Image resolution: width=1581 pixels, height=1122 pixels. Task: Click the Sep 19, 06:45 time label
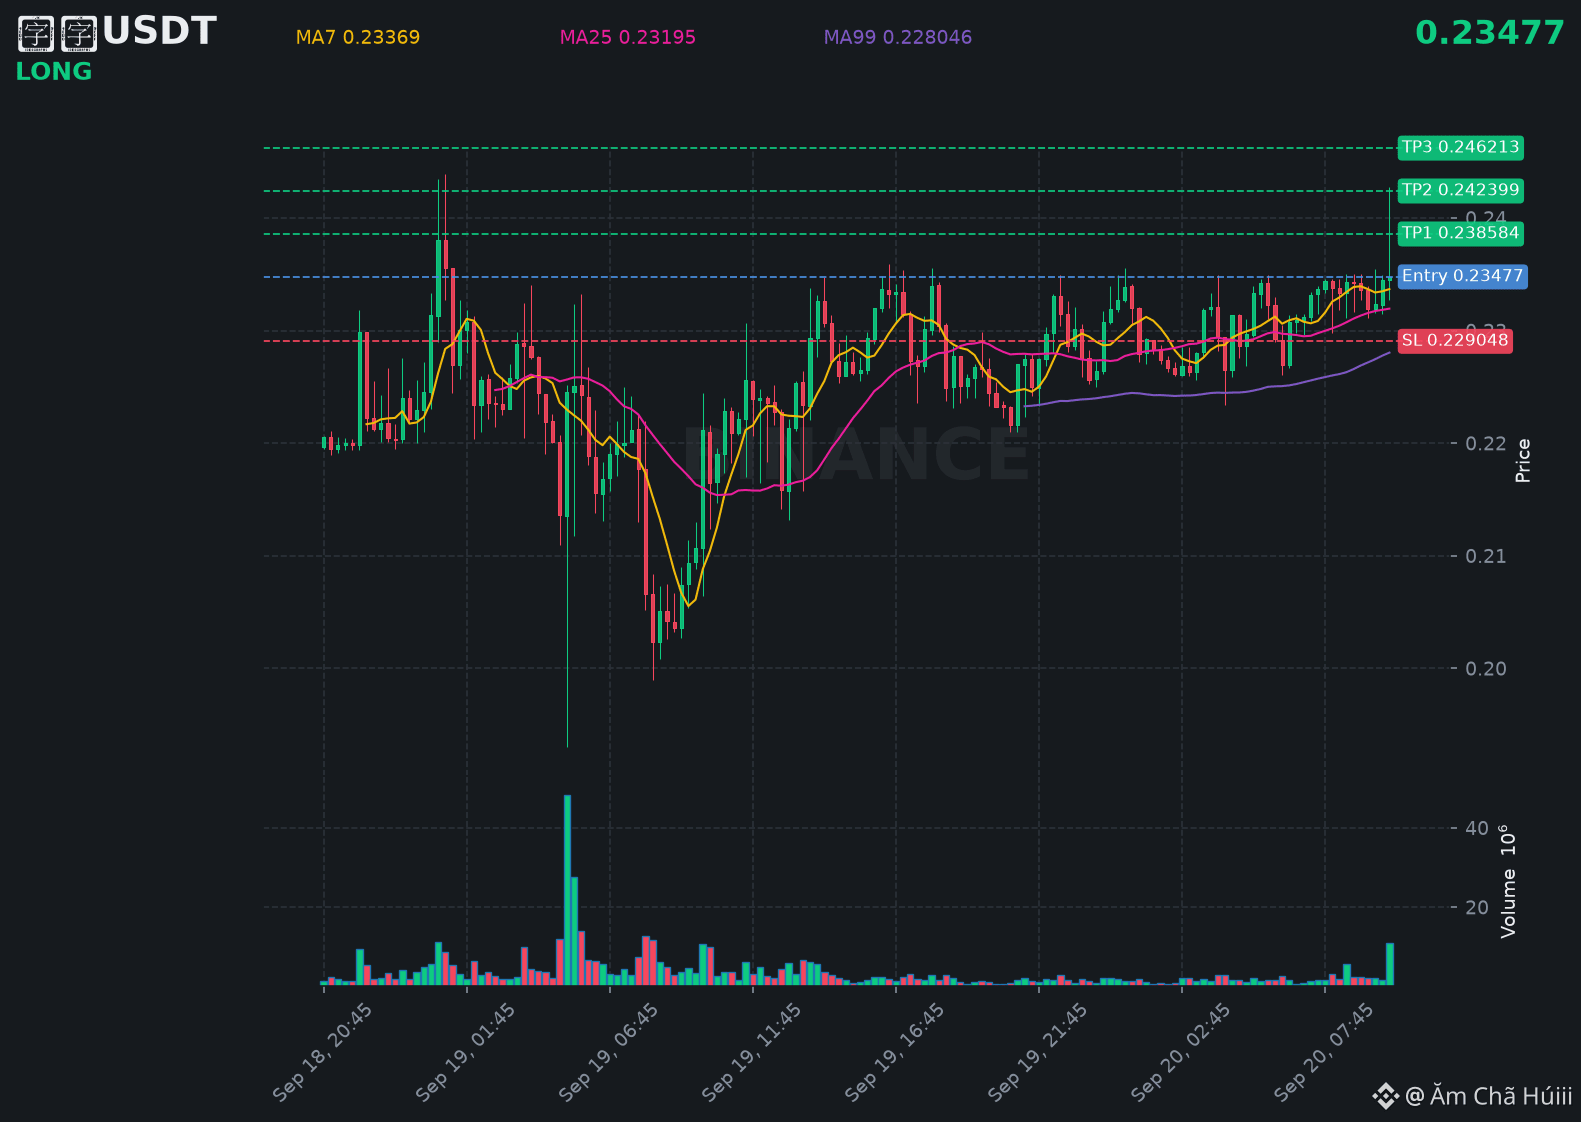click(x=609, y=1052)
